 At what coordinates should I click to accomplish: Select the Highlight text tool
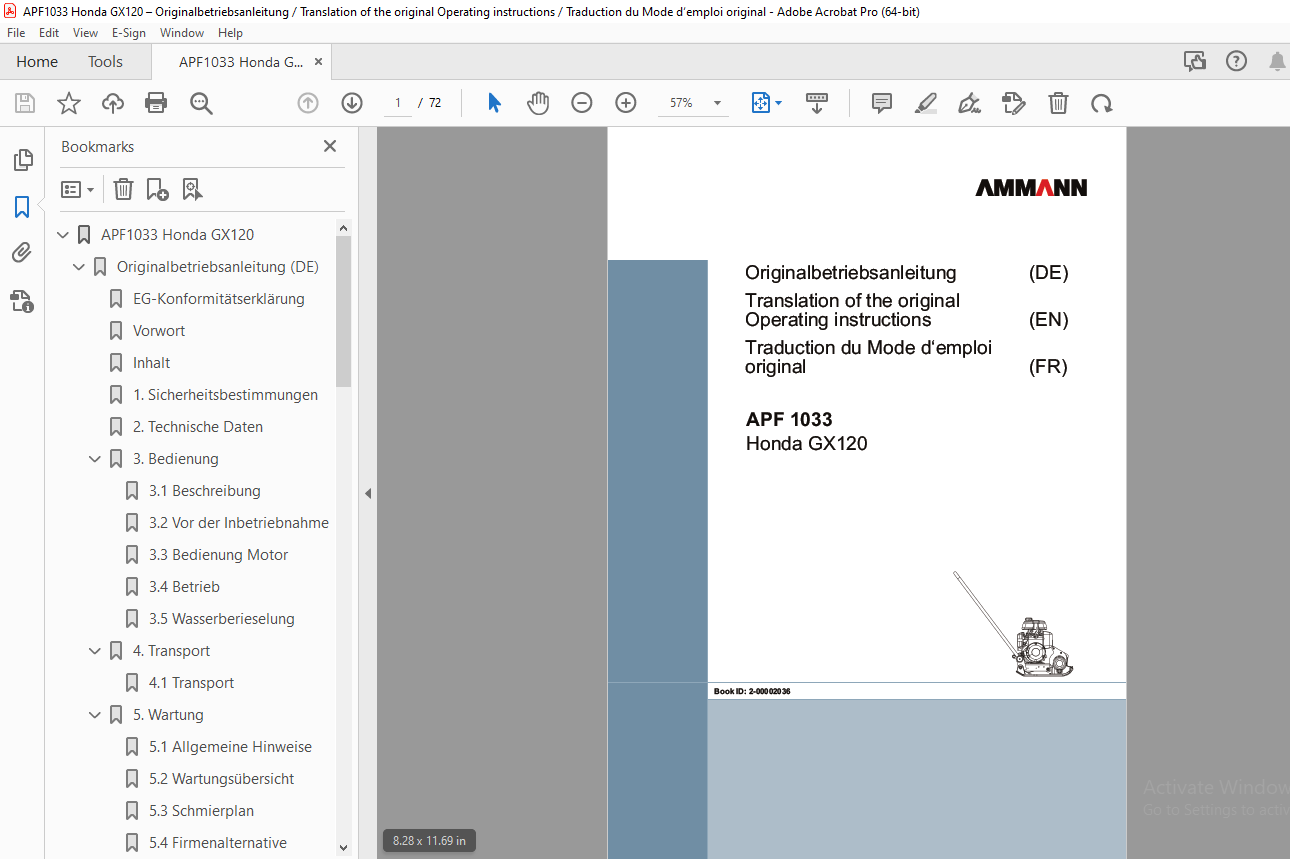point(926,103)
